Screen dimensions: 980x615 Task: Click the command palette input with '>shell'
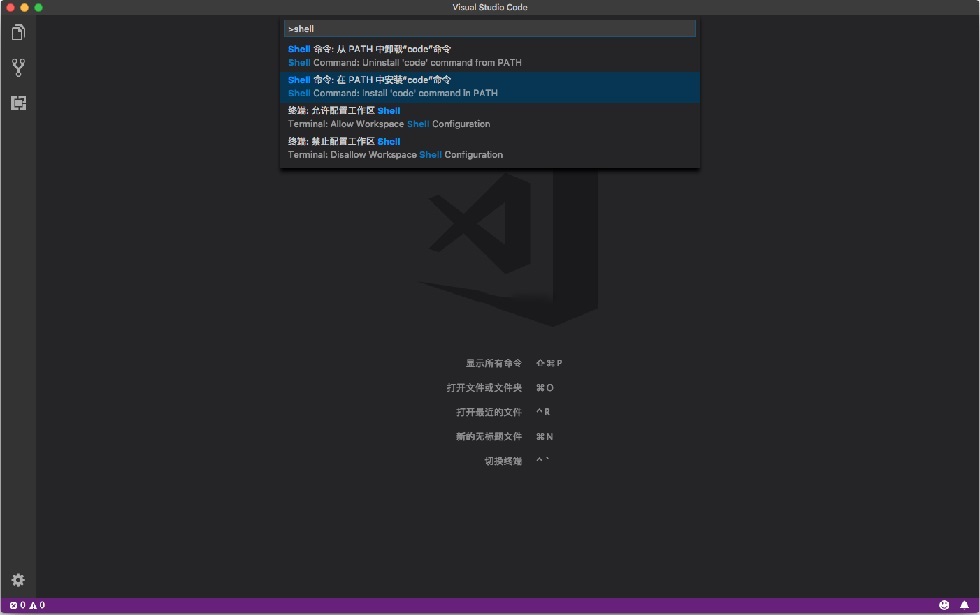[490, 28]
